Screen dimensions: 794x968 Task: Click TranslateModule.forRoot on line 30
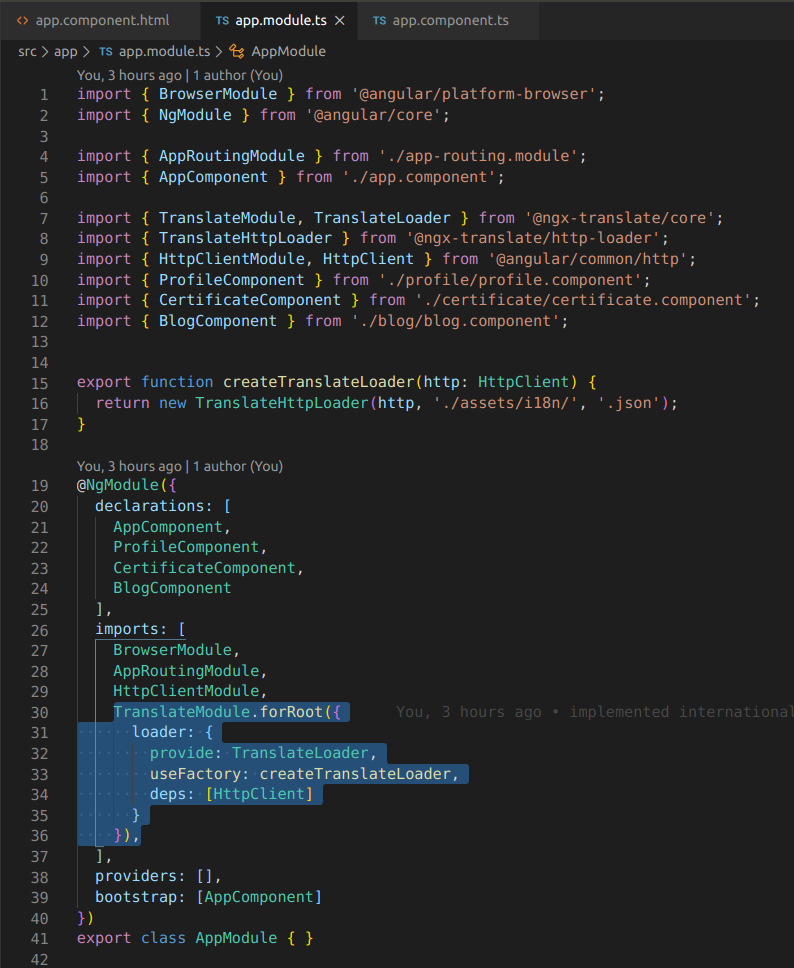[x=218, y=712]
